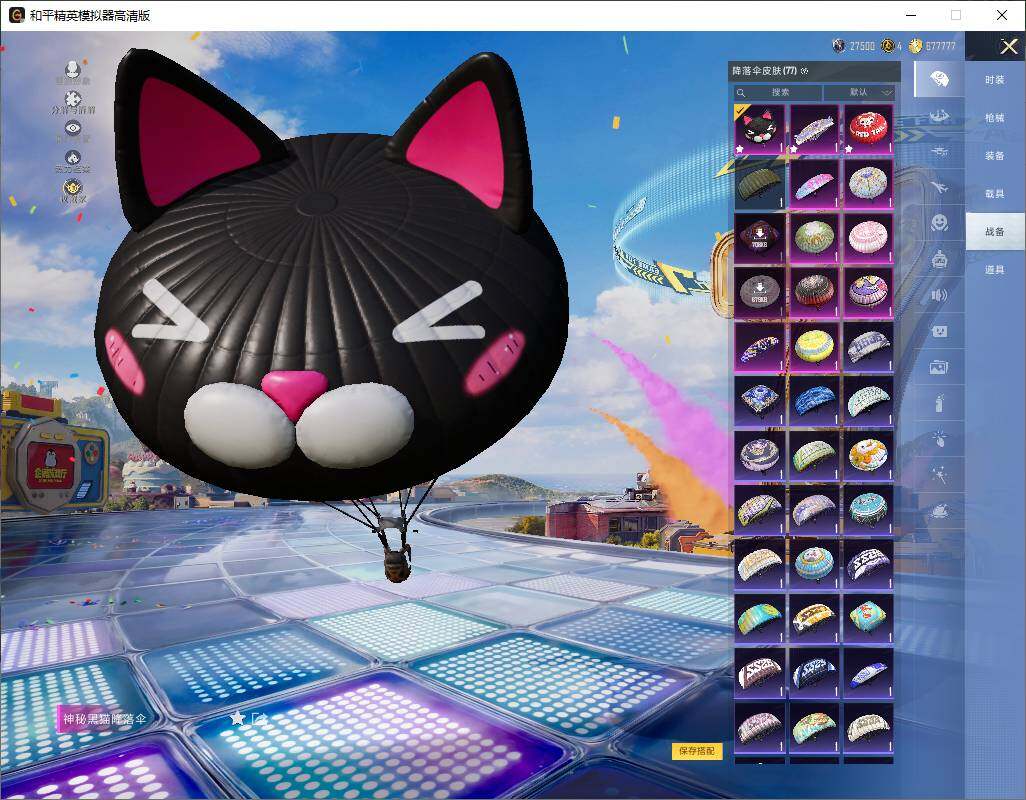Select the 战备 tab

(995, 232)
